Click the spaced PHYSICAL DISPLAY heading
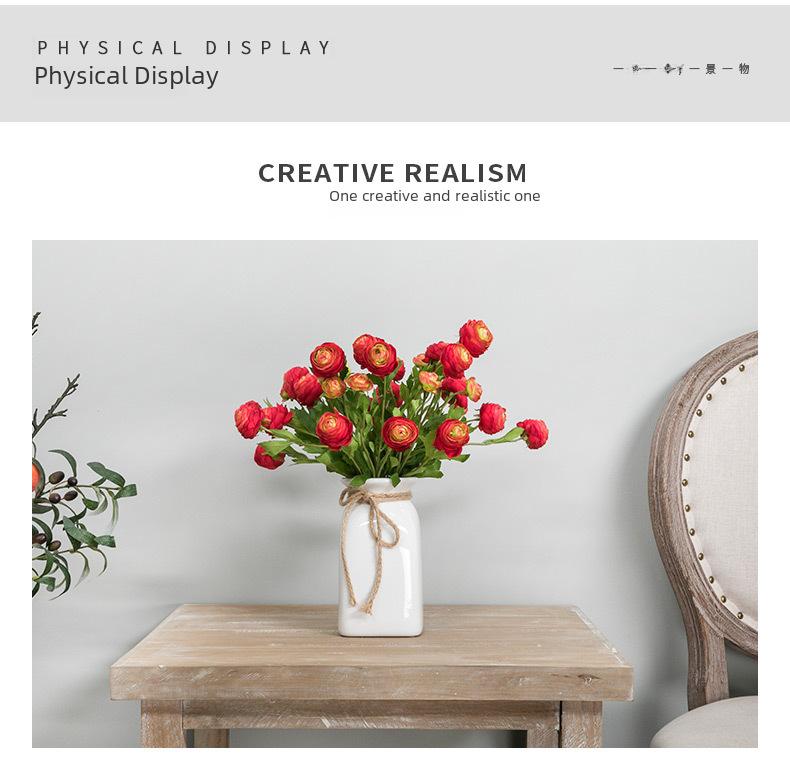The height and width of the screenshot is (768, 790). pos(184,48)
